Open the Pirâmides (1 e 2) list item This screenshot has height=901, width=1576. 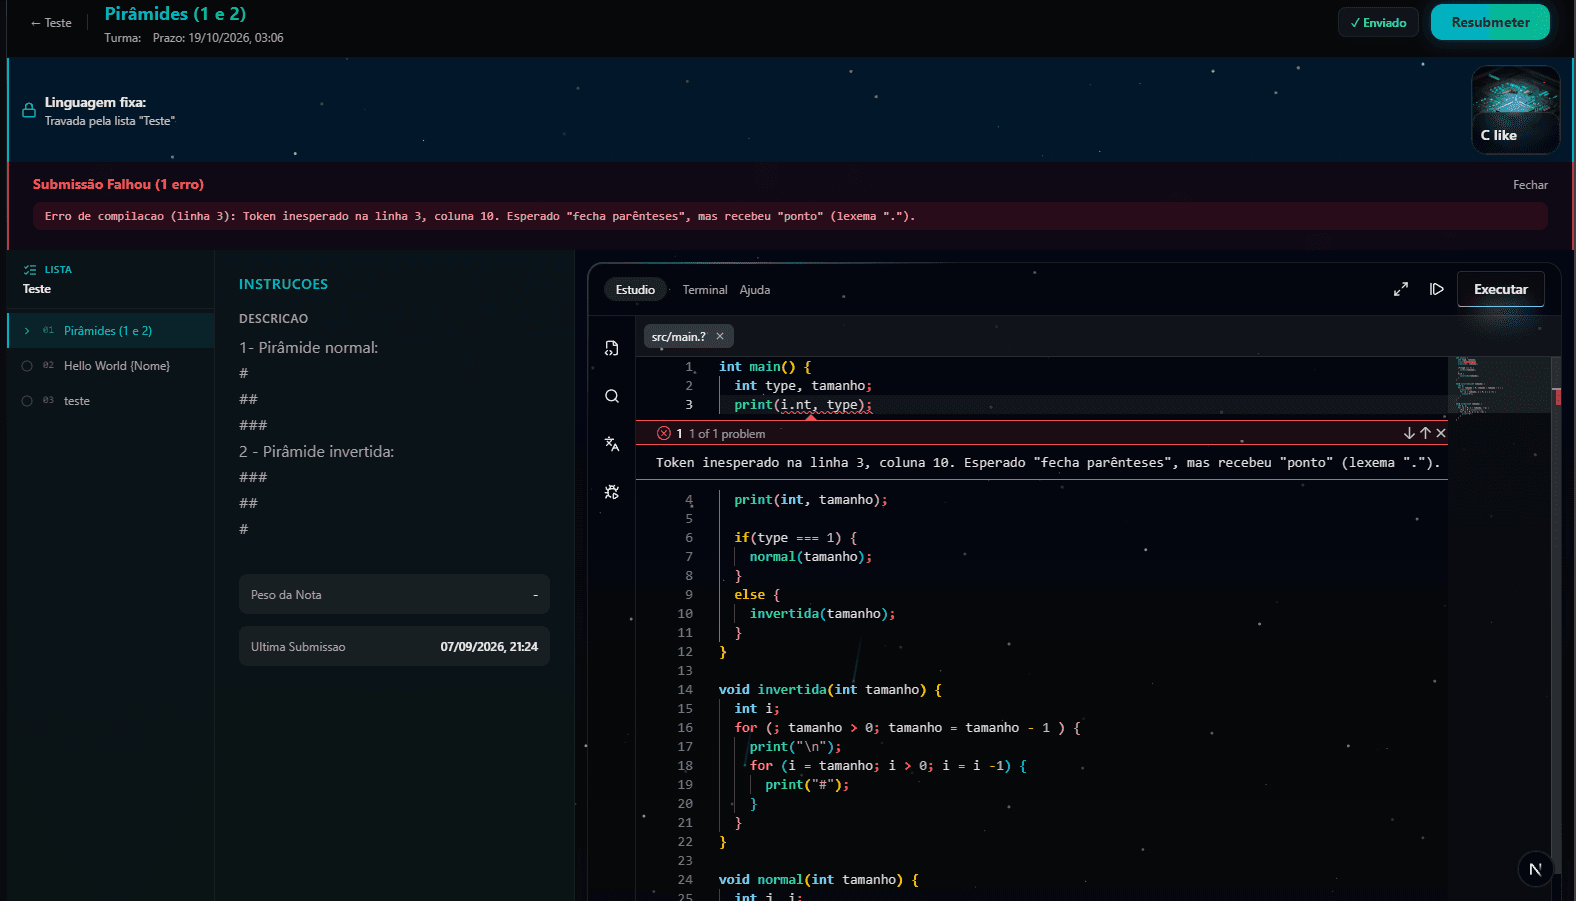pos(111,331)
